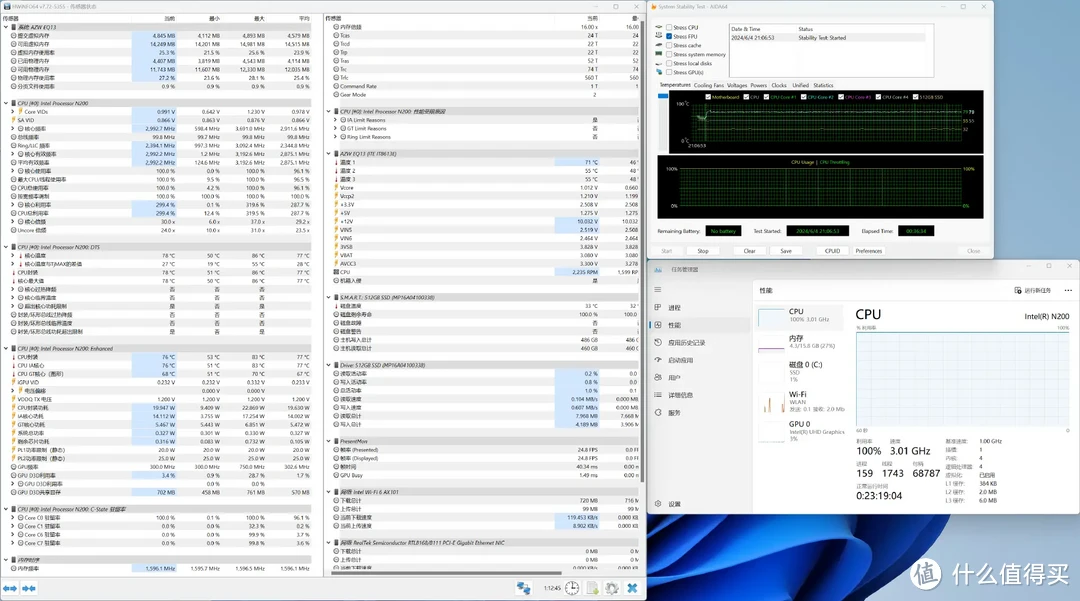Close HWiNFO sensors with blue X icon
This screenshot has width=1080, height=601.
632,588
